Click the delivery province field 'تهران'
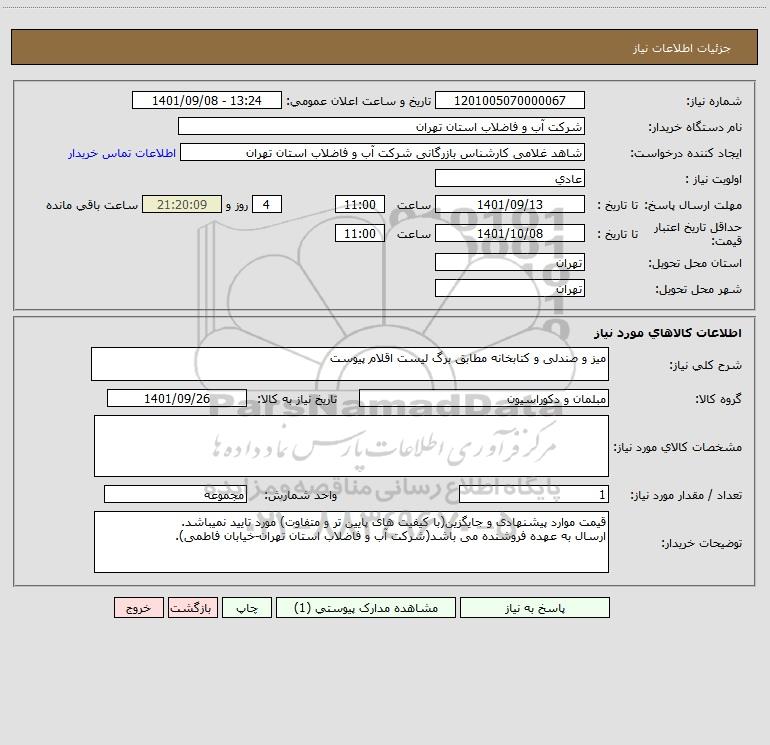The width and height of the screenshot is (770, 745). tap(510, 262)
